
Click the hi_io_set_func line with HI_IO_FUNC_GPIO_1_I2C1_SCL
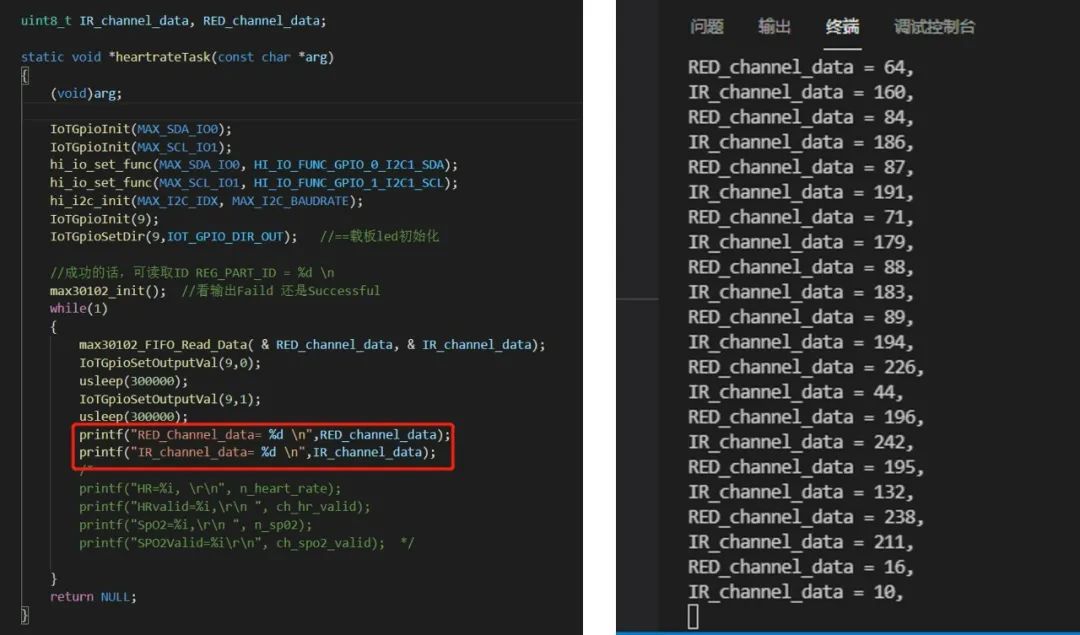coord(253,183)
